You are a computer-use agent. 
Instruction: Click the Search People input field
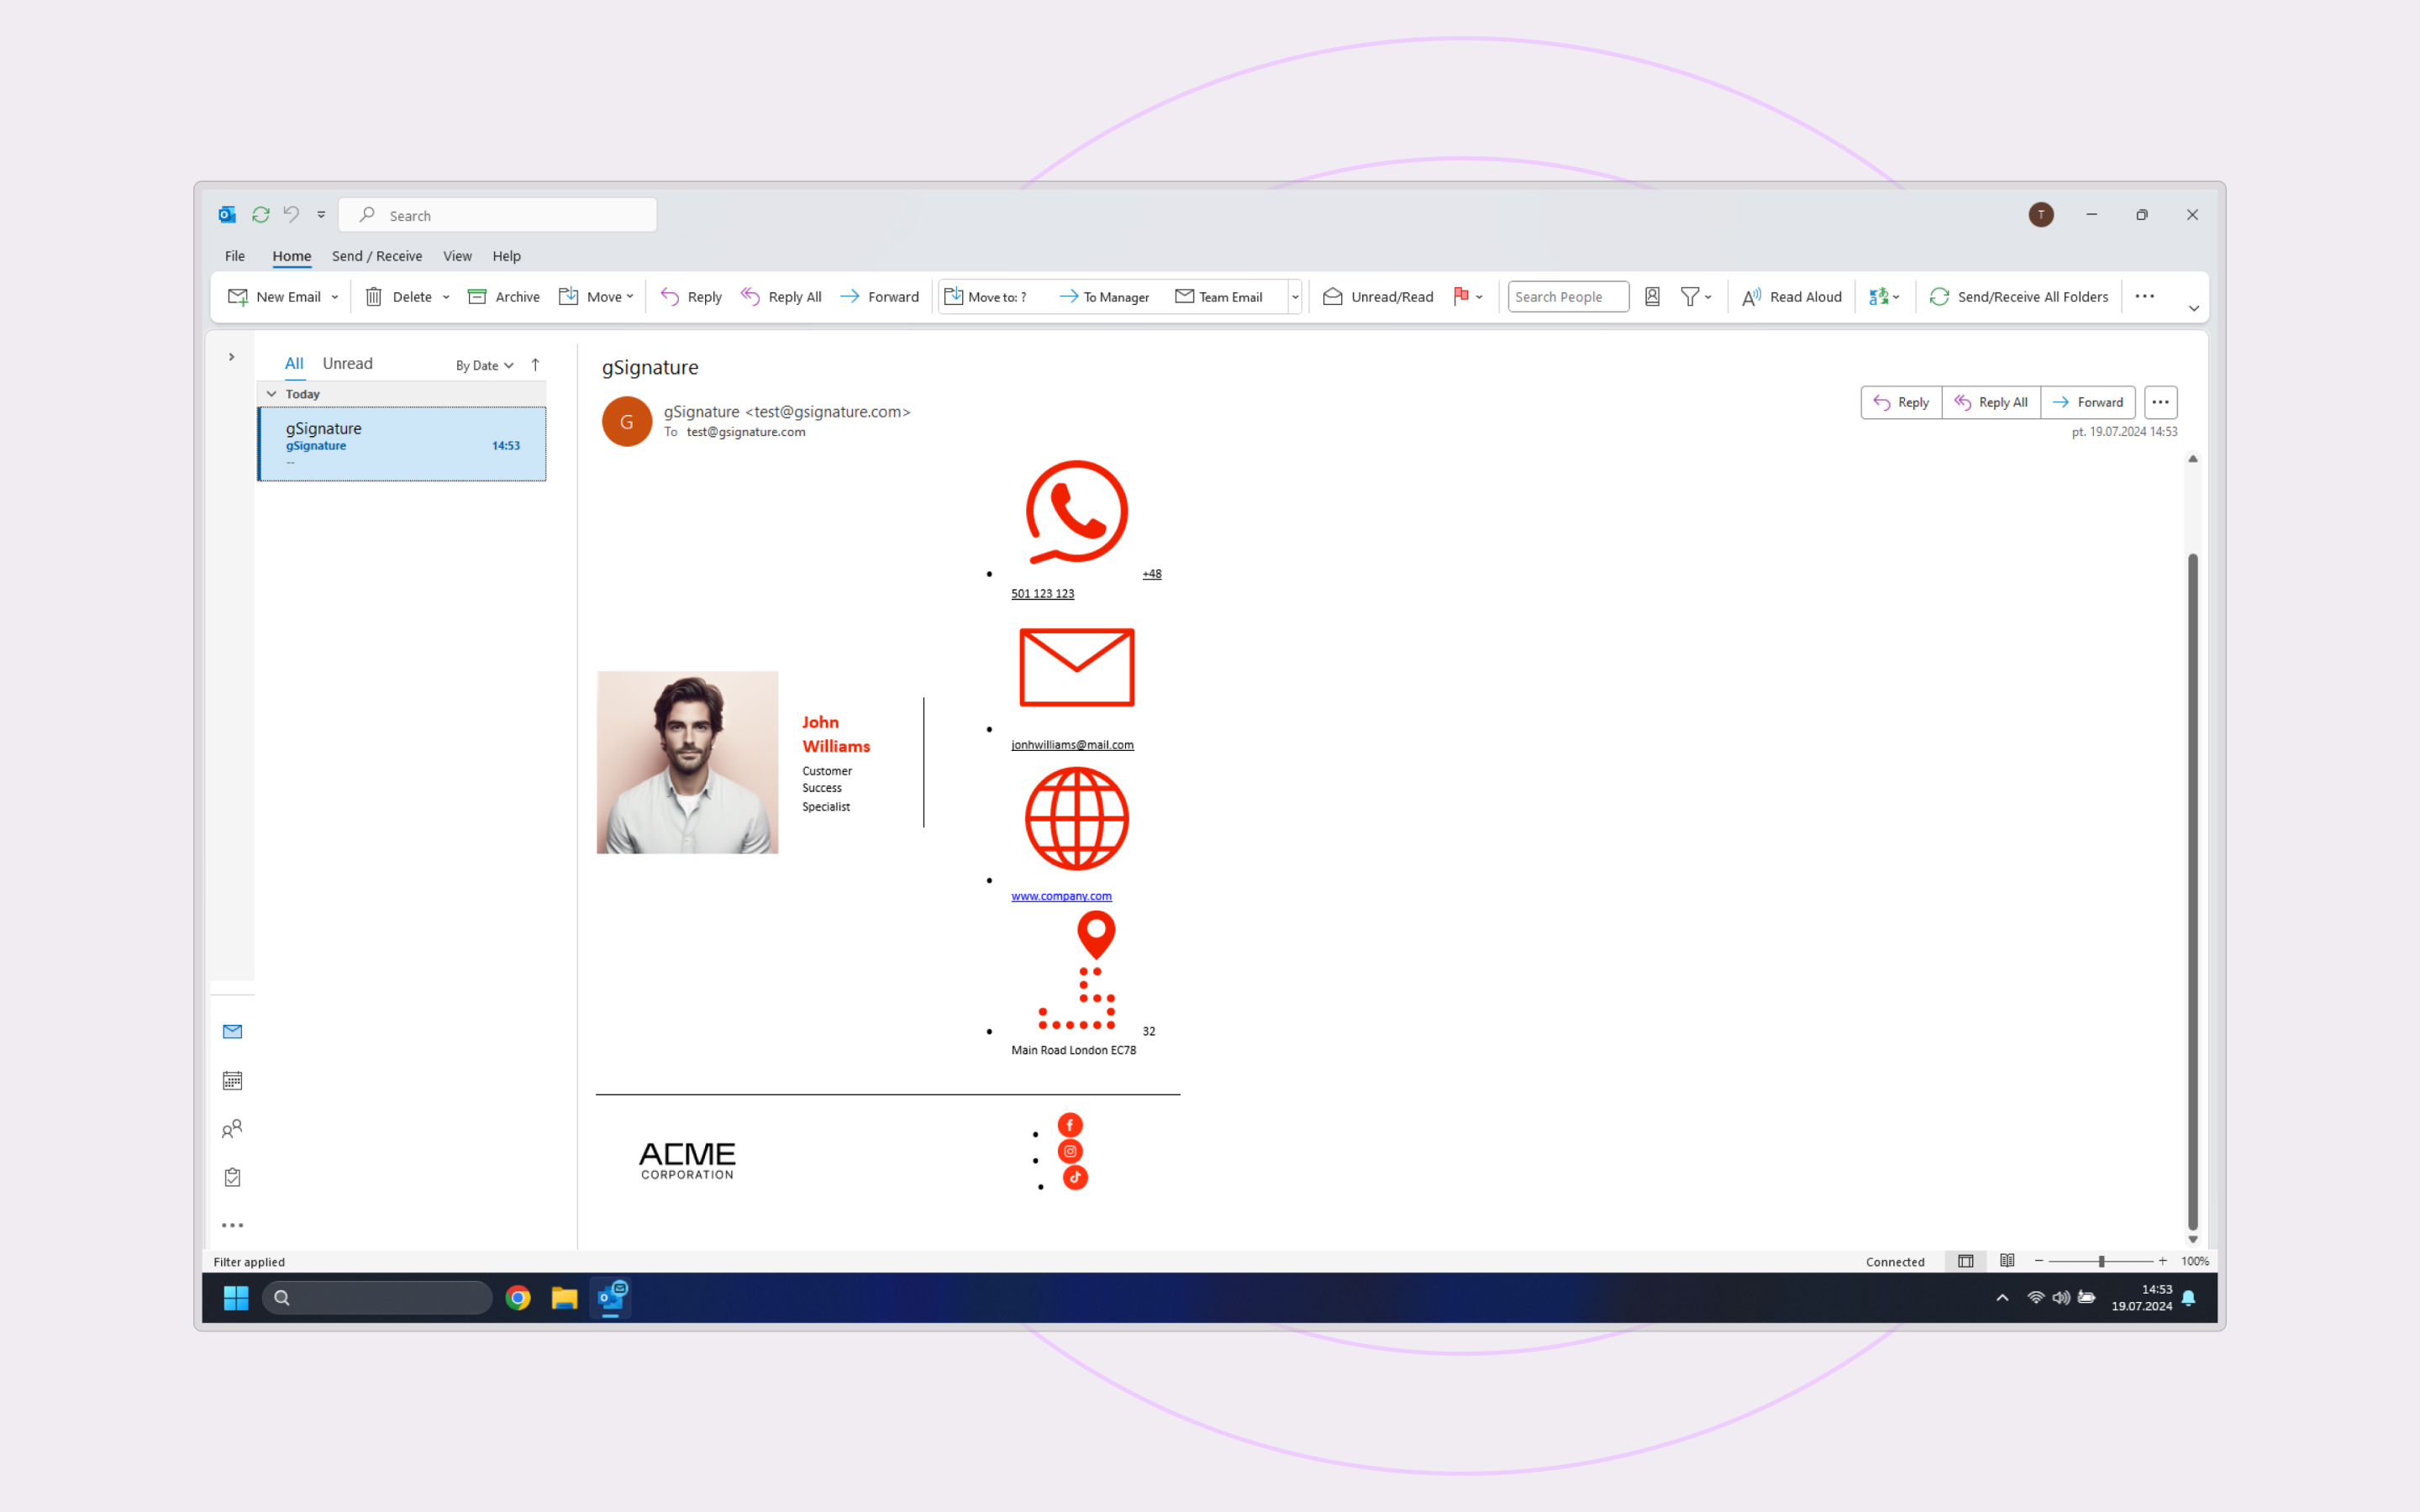point(1567,296)
